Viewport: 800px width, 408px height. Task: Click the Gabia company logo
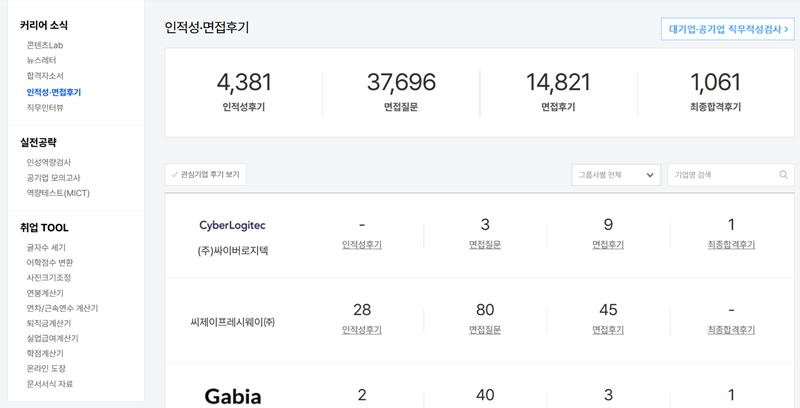tap(233, 396)
